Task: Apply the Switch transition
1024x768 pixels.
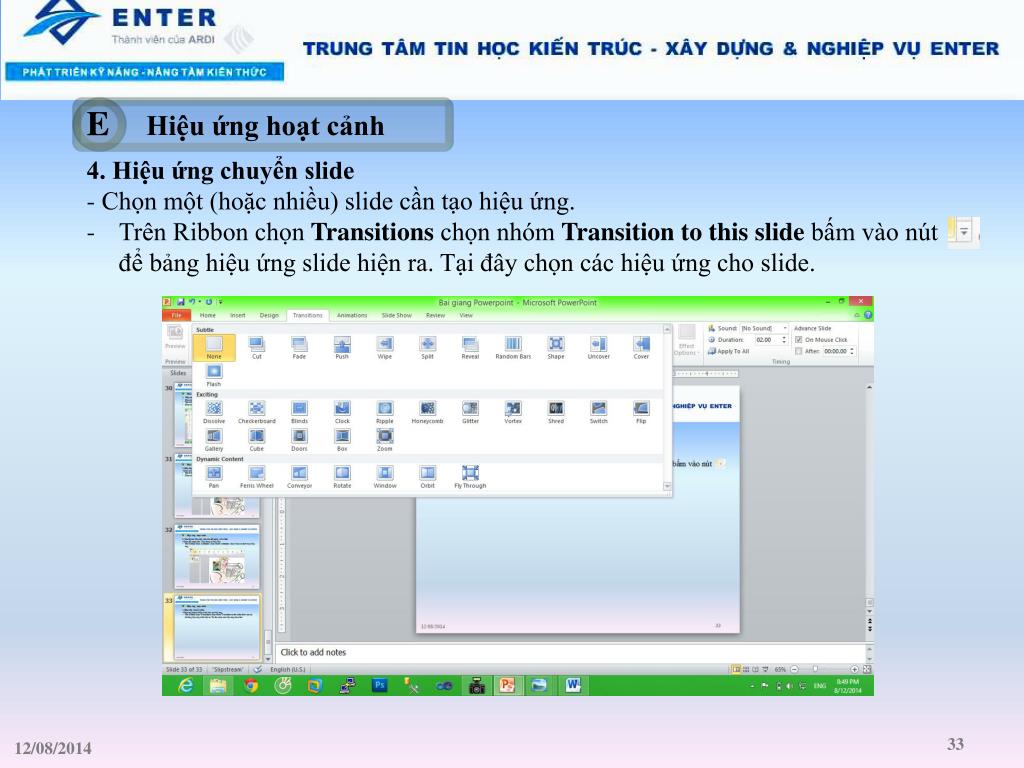Action: pyautogui.click(x=599, y=412)
